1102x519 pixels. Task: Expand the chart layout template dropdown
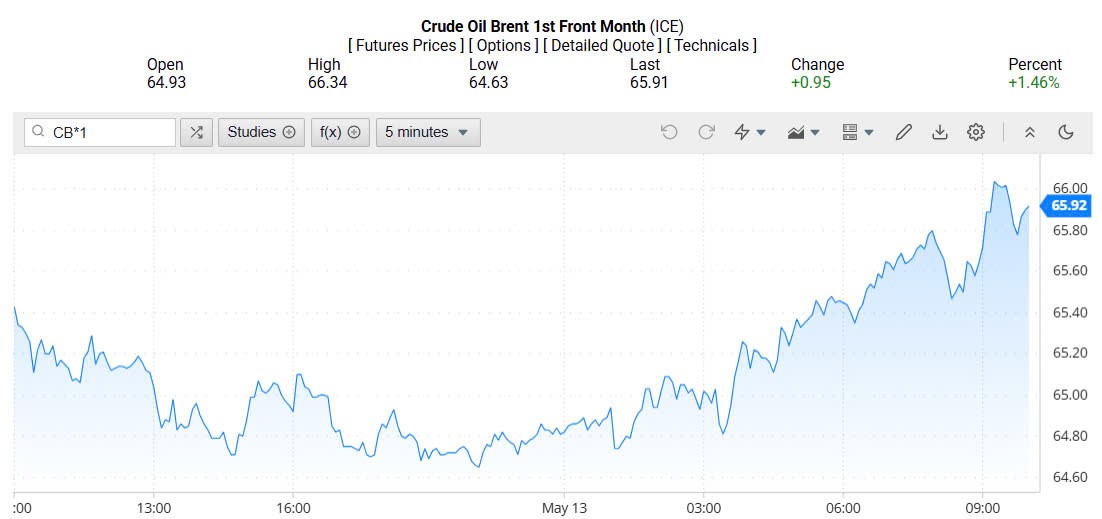[858, 132]
